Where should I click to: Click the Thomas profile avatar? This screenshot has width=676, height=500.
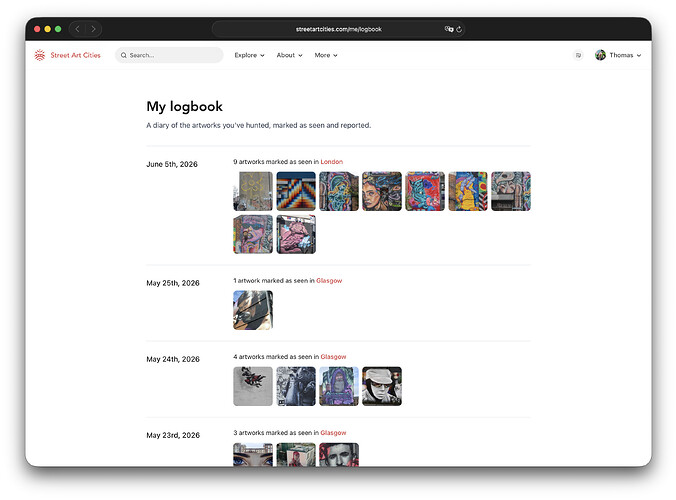click(x=600, y=55)
